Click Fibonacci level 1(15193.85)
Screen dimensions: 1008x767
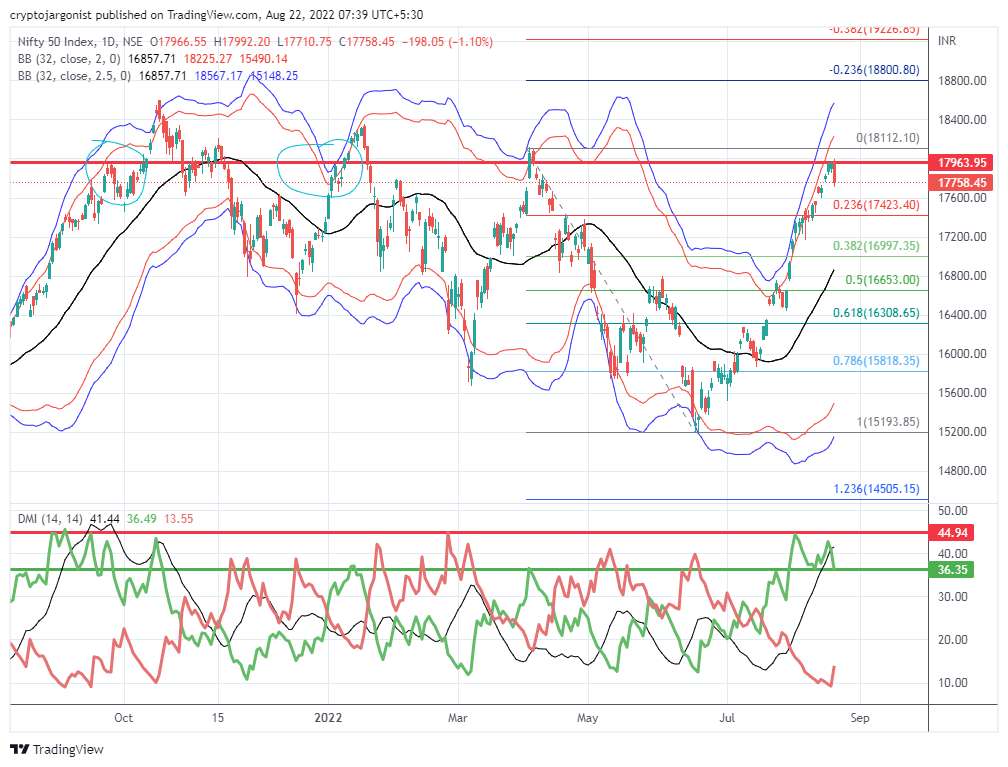pos(888,422)
